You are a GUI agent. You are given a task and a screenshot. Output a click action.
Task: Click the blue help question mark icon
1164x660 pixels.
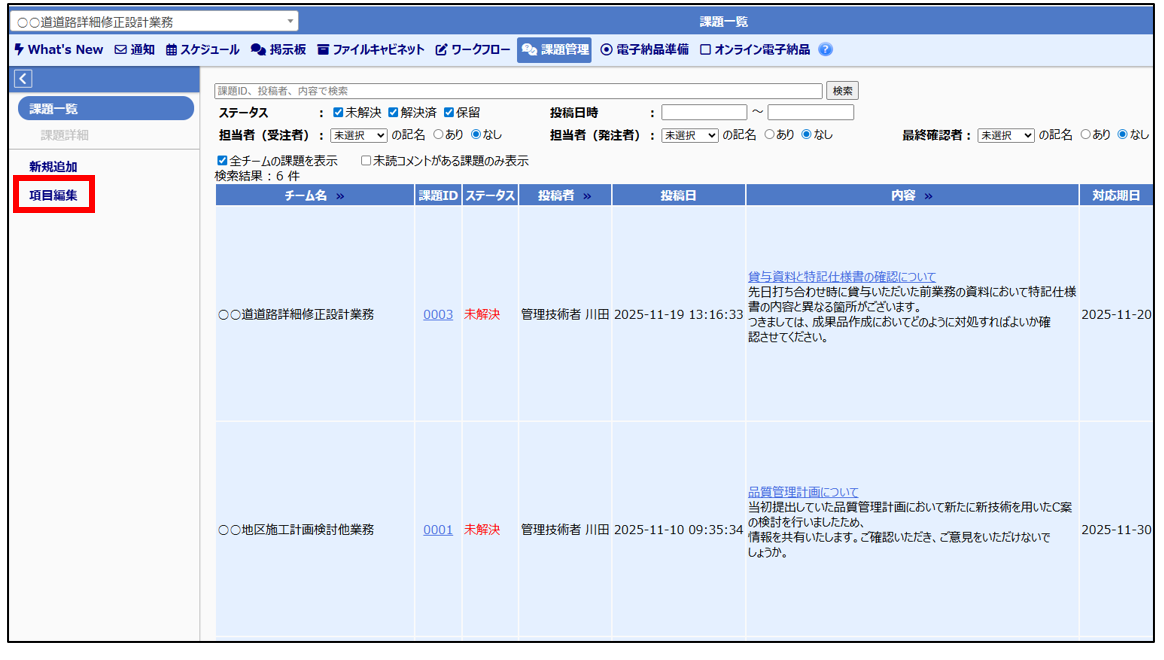[825, 50]
